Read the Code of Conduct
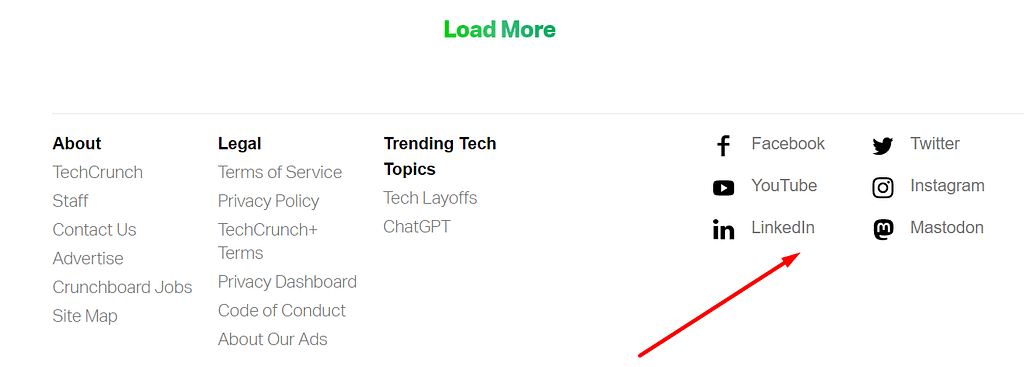Screen dimensions: 1024x367 [x=282, y=311]
